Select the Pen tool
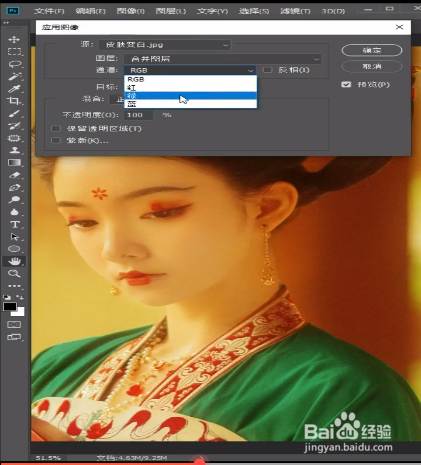 click(14, 187)
